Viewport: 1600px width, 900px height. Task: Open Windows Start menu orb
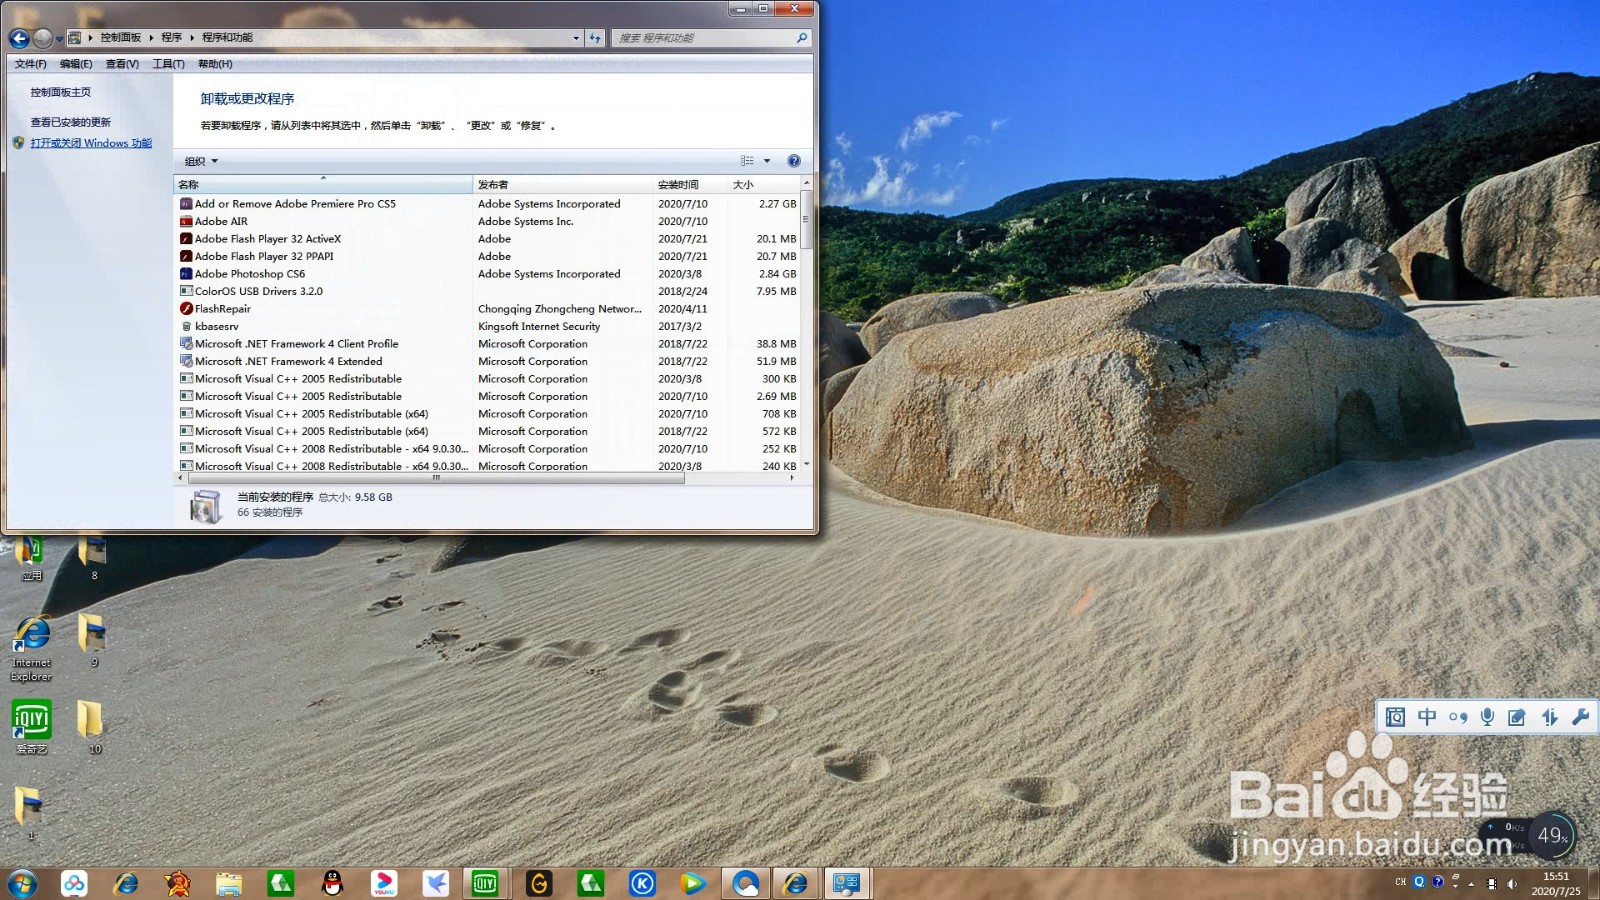click(22, 883)
